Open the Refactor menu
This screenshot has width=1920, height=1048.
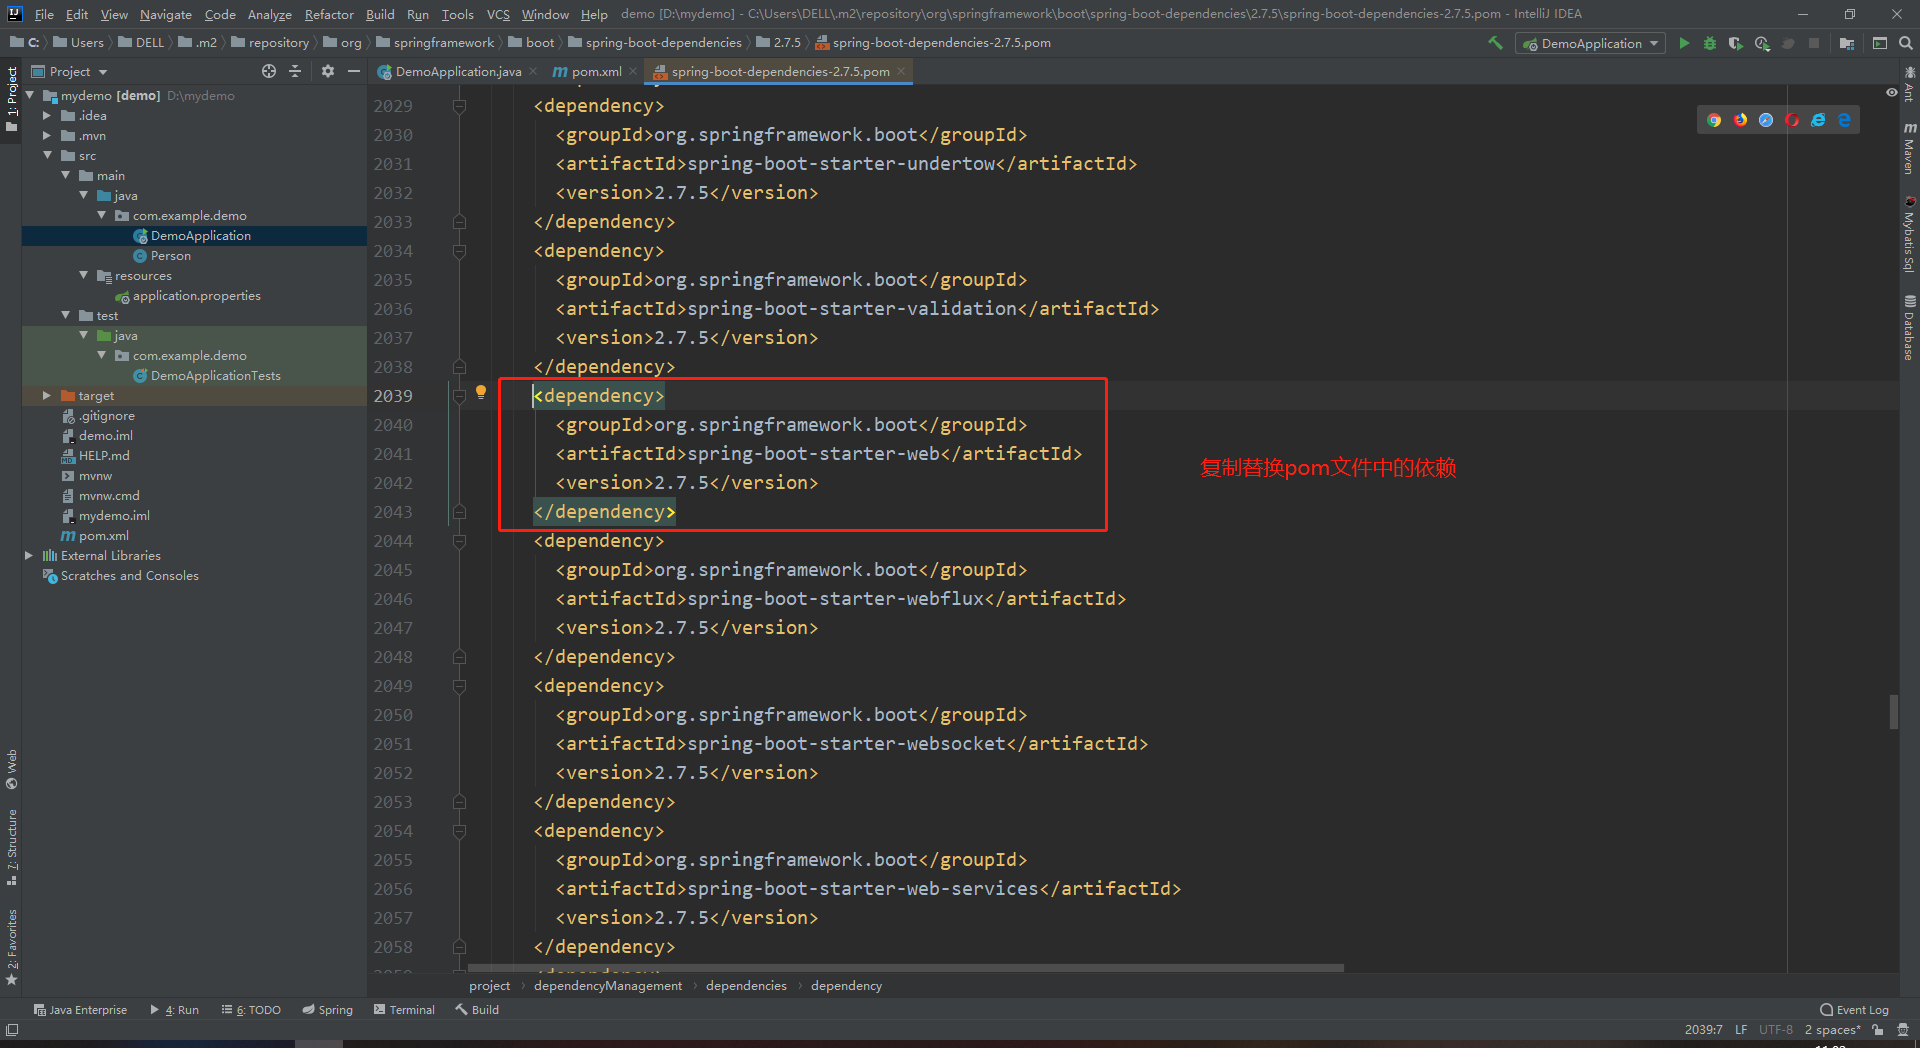(x=329, y=14)
